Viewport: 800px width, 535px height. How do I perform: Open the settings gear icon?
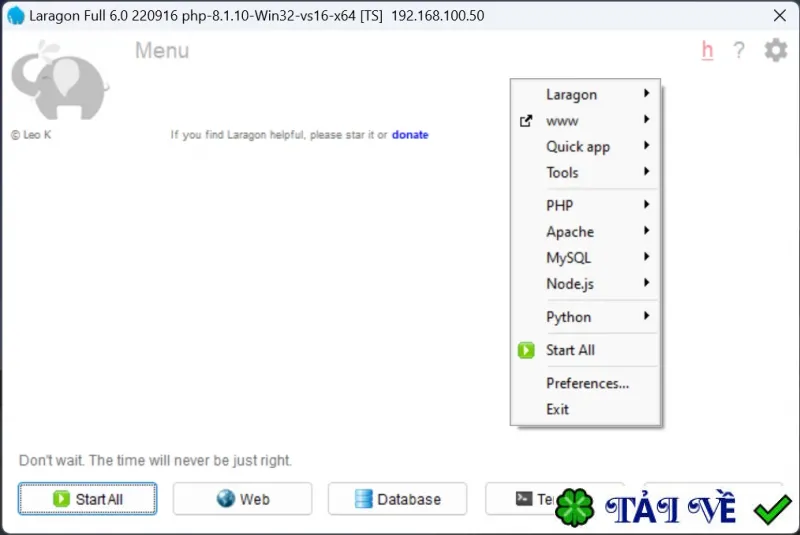pos(776,50)
